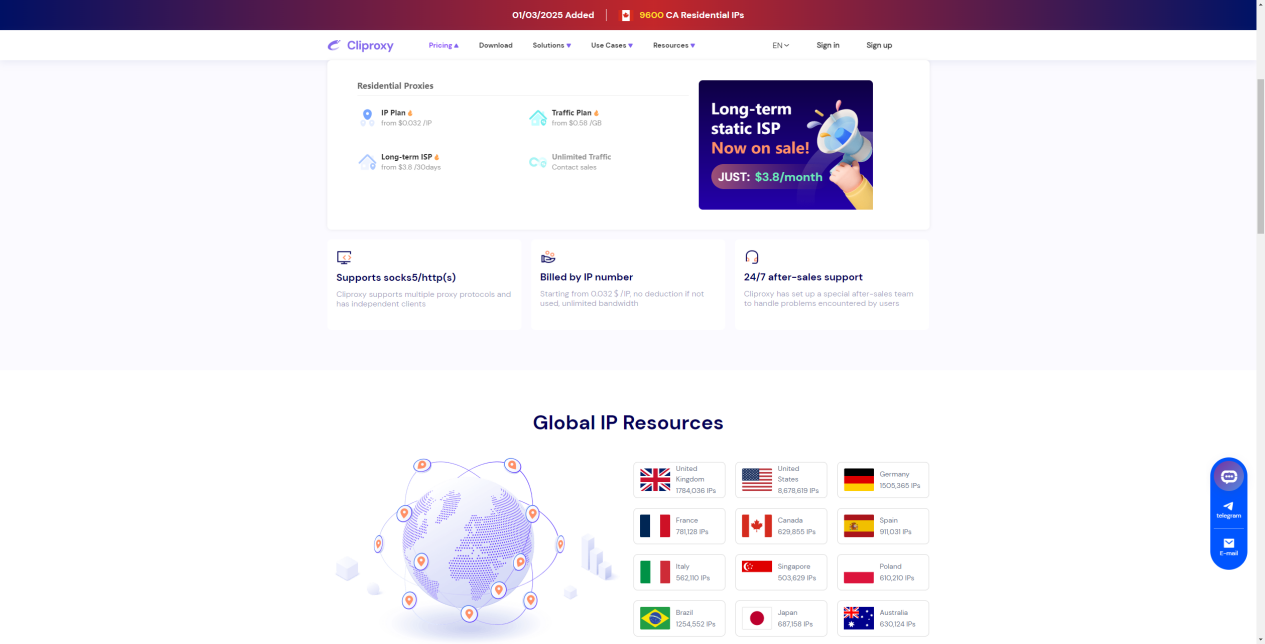
Task: Expand the Solutions dropdown
Action: pos(551,45)
